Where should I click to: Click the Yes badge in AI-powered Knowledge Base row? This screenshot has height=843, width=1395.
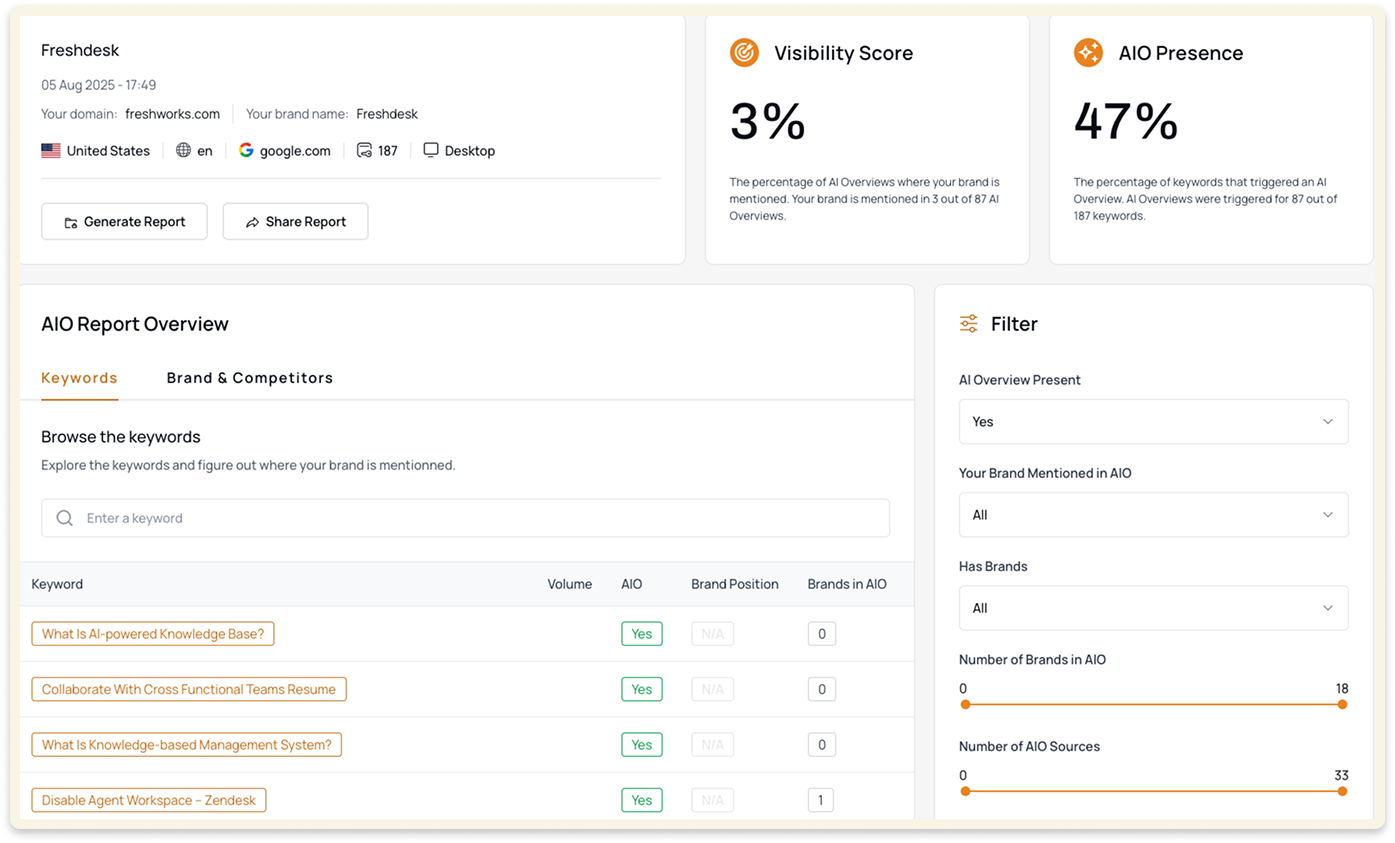641,634
